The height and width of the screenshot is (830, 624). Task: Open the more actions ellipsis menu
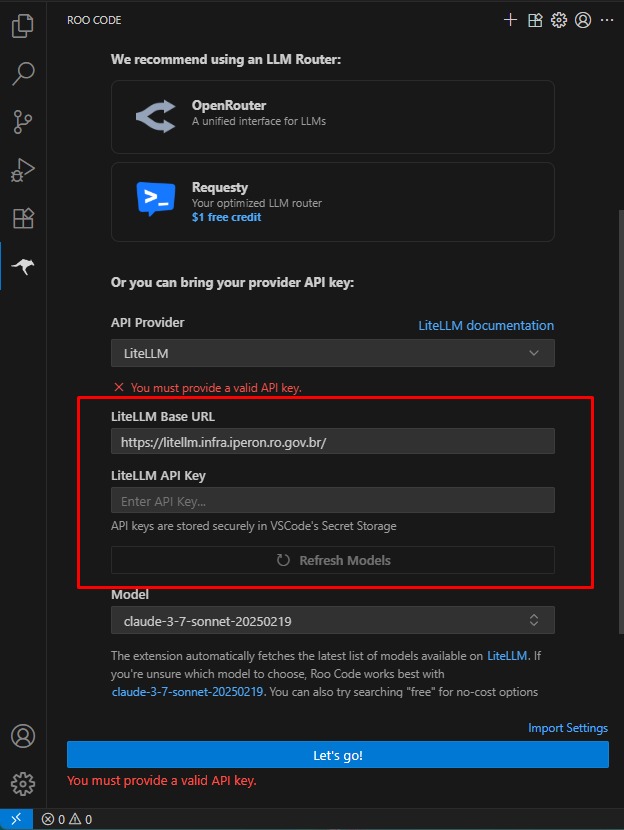click(x=607, y=19)
